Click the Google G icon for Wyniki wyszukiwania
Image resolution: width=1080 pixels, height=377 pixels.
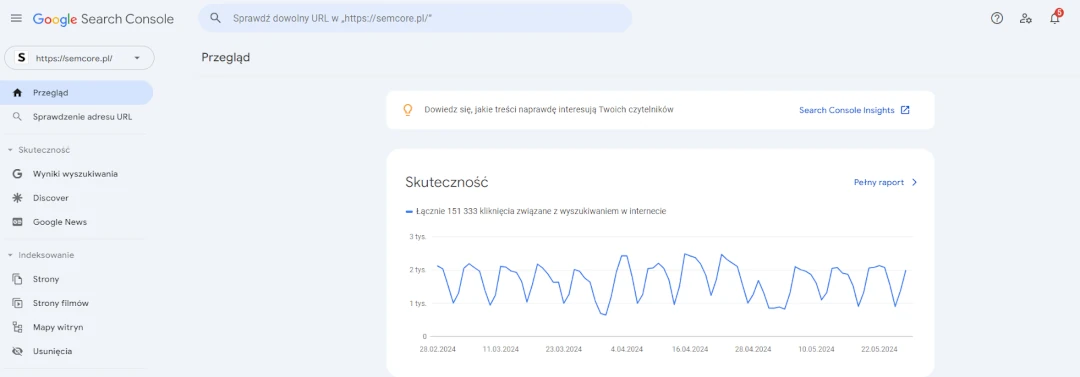pyautogui.click(x=18, y=174)
